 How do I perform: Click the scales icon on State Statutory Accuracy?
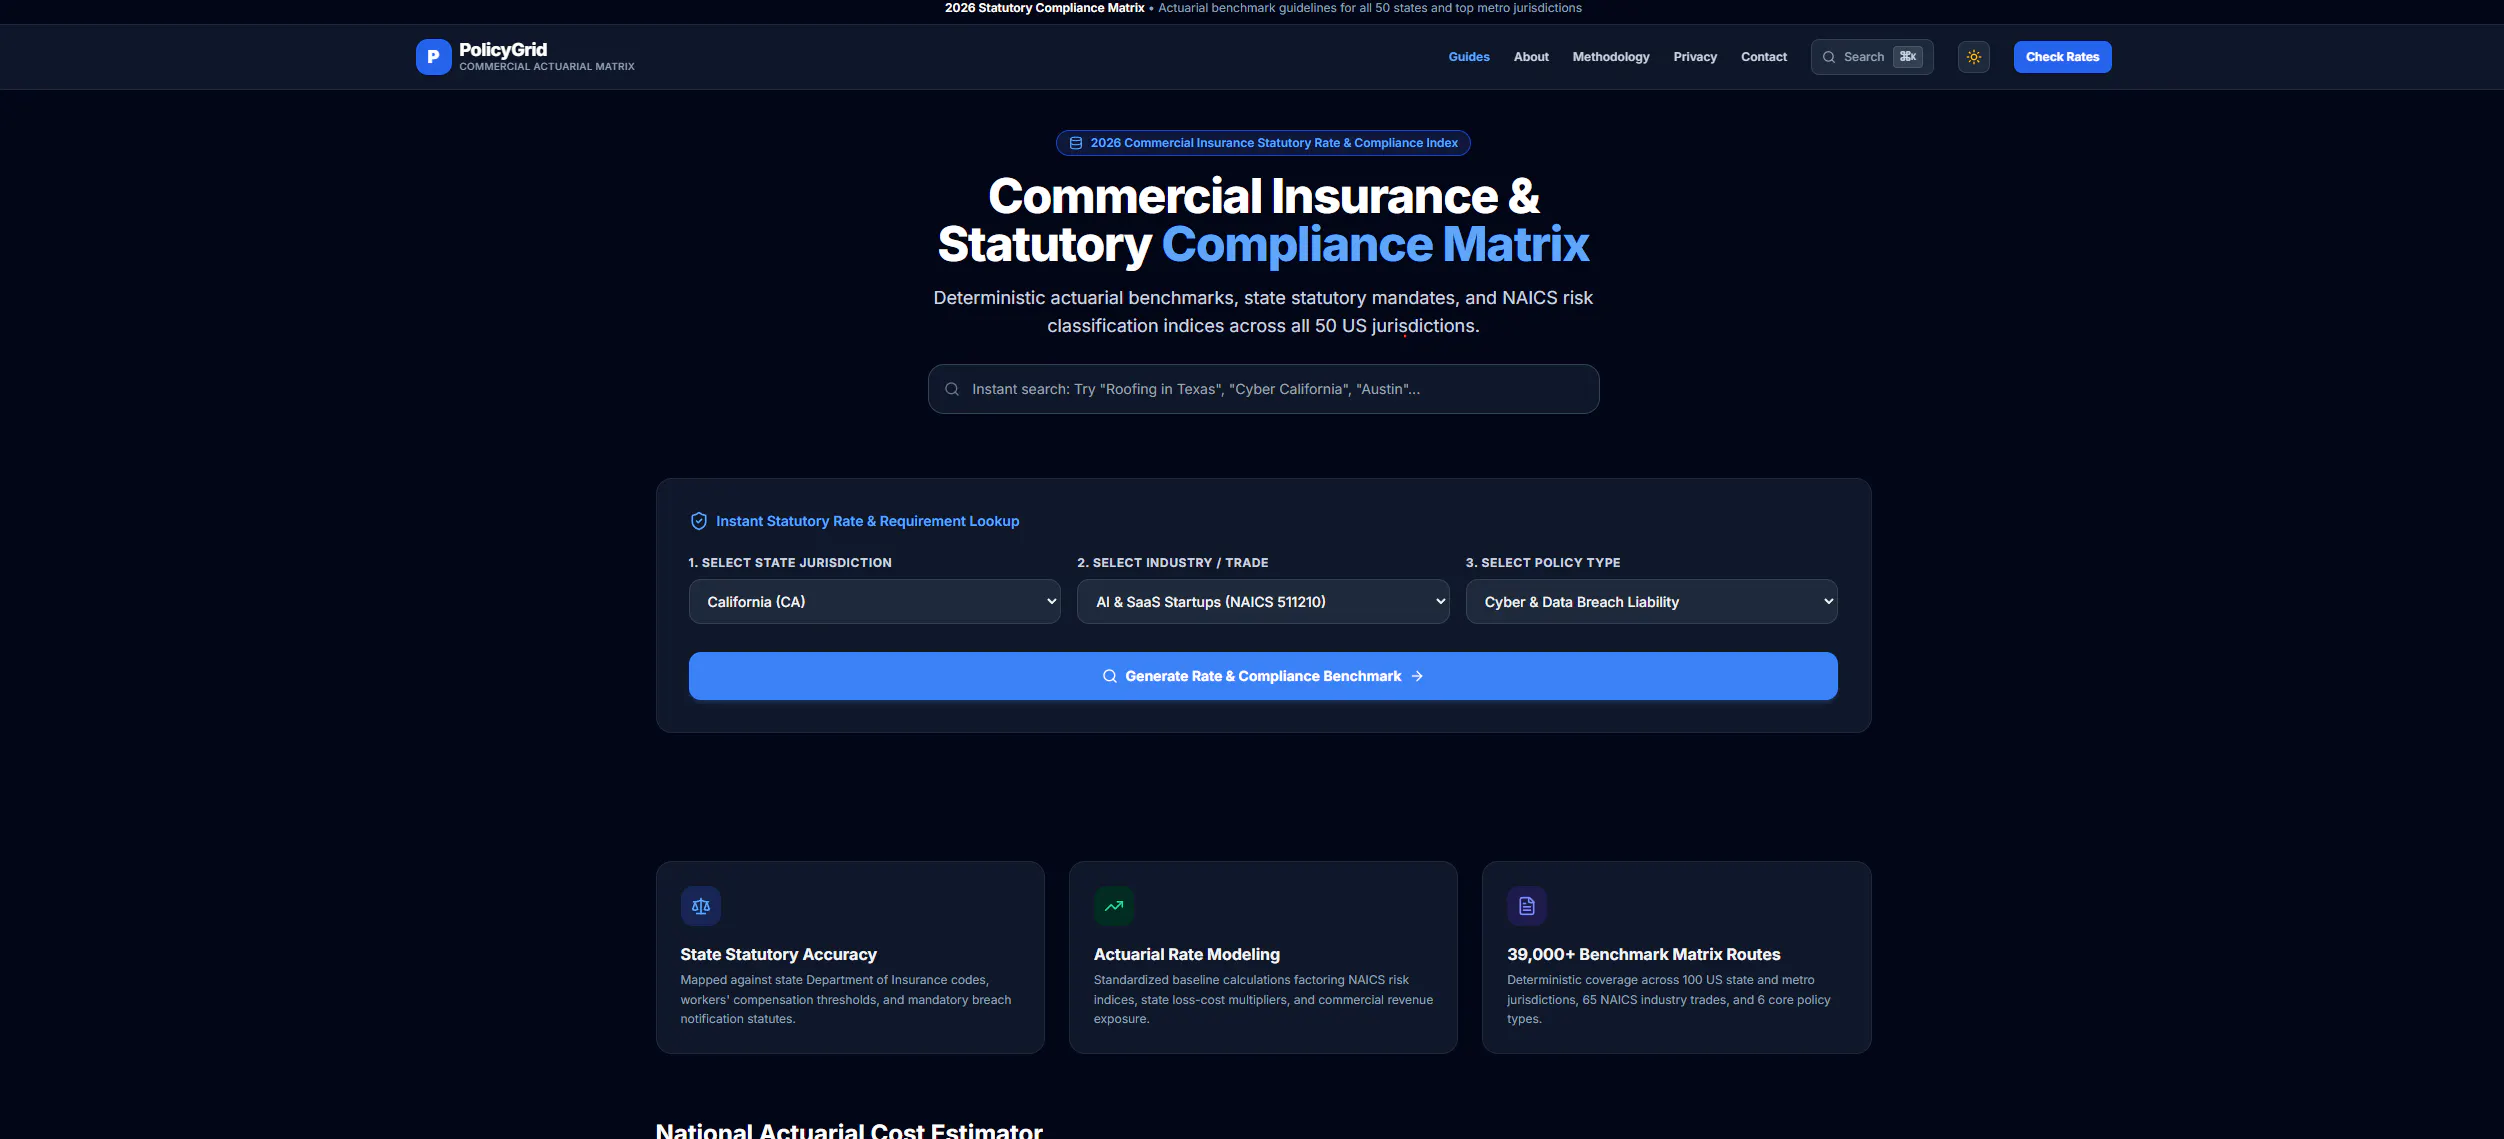point(701,906)
